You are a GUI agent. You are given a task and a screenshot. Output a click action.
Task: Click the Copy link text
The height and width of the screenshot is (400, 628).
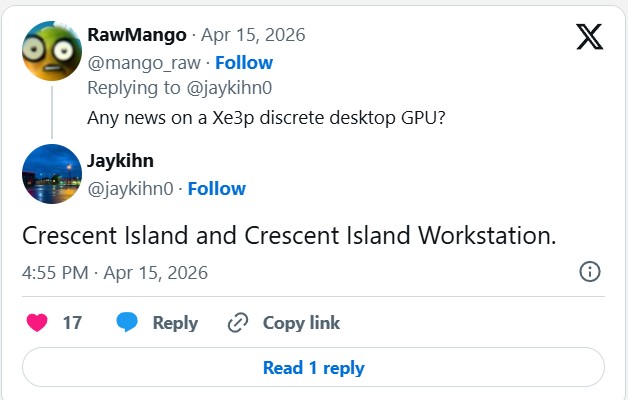coord(301,323)
